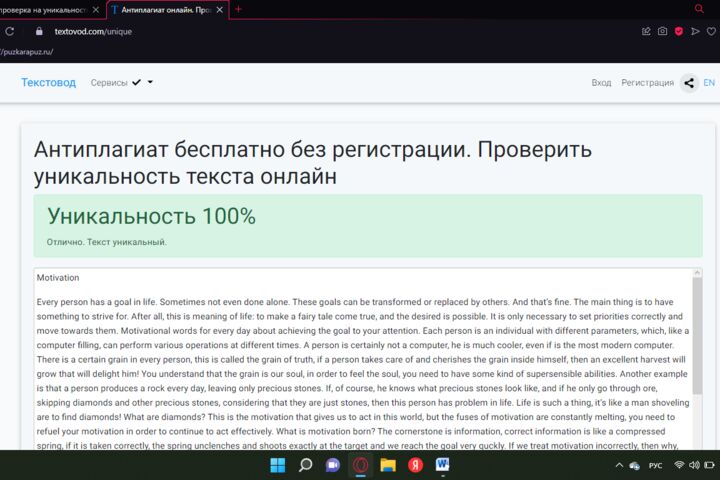Expand the Сервисы dropdown arrow
Viewport: 720px width, 480px height.
(x=150, y=83)
